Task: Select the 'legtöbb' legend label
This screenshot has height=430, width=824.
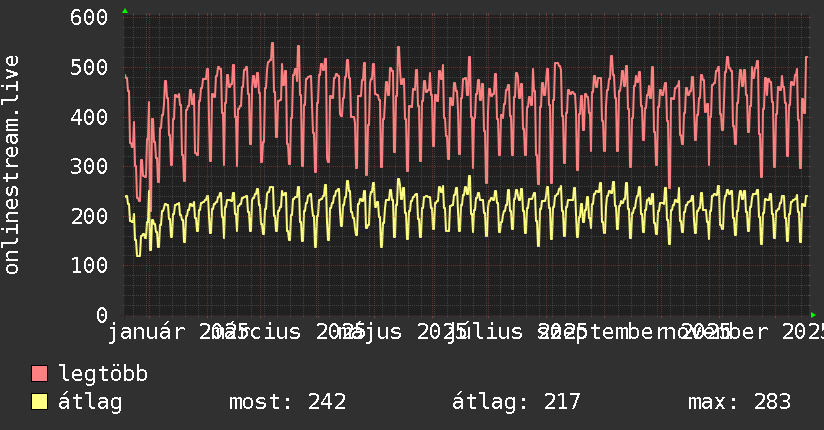Action: (x=103, y=374)
